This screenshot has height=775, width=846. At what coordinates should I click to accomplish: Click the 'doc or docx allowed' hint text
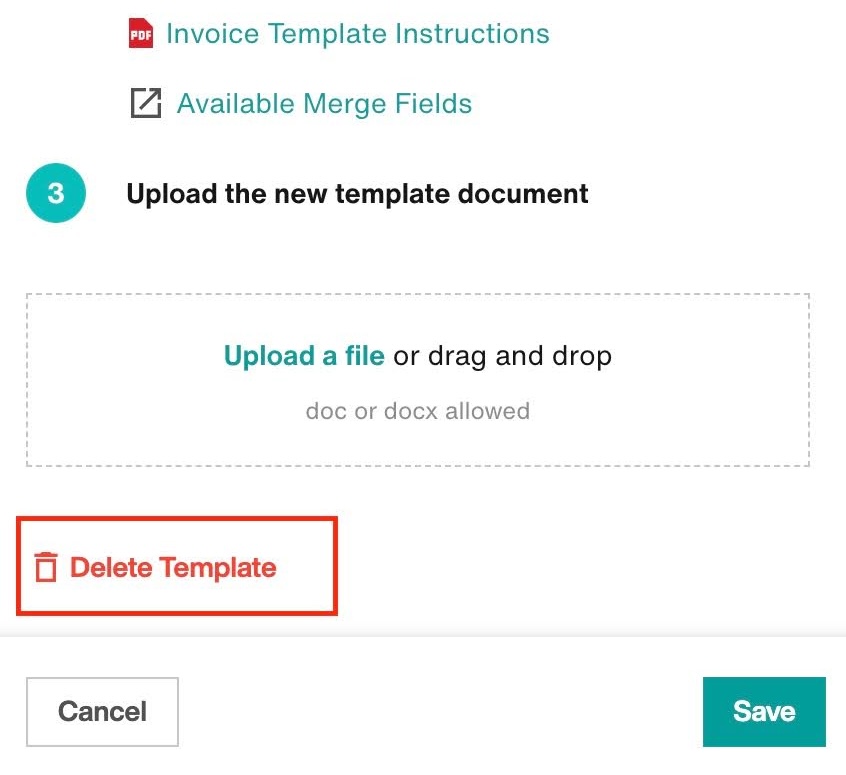(x=418, y=411)
